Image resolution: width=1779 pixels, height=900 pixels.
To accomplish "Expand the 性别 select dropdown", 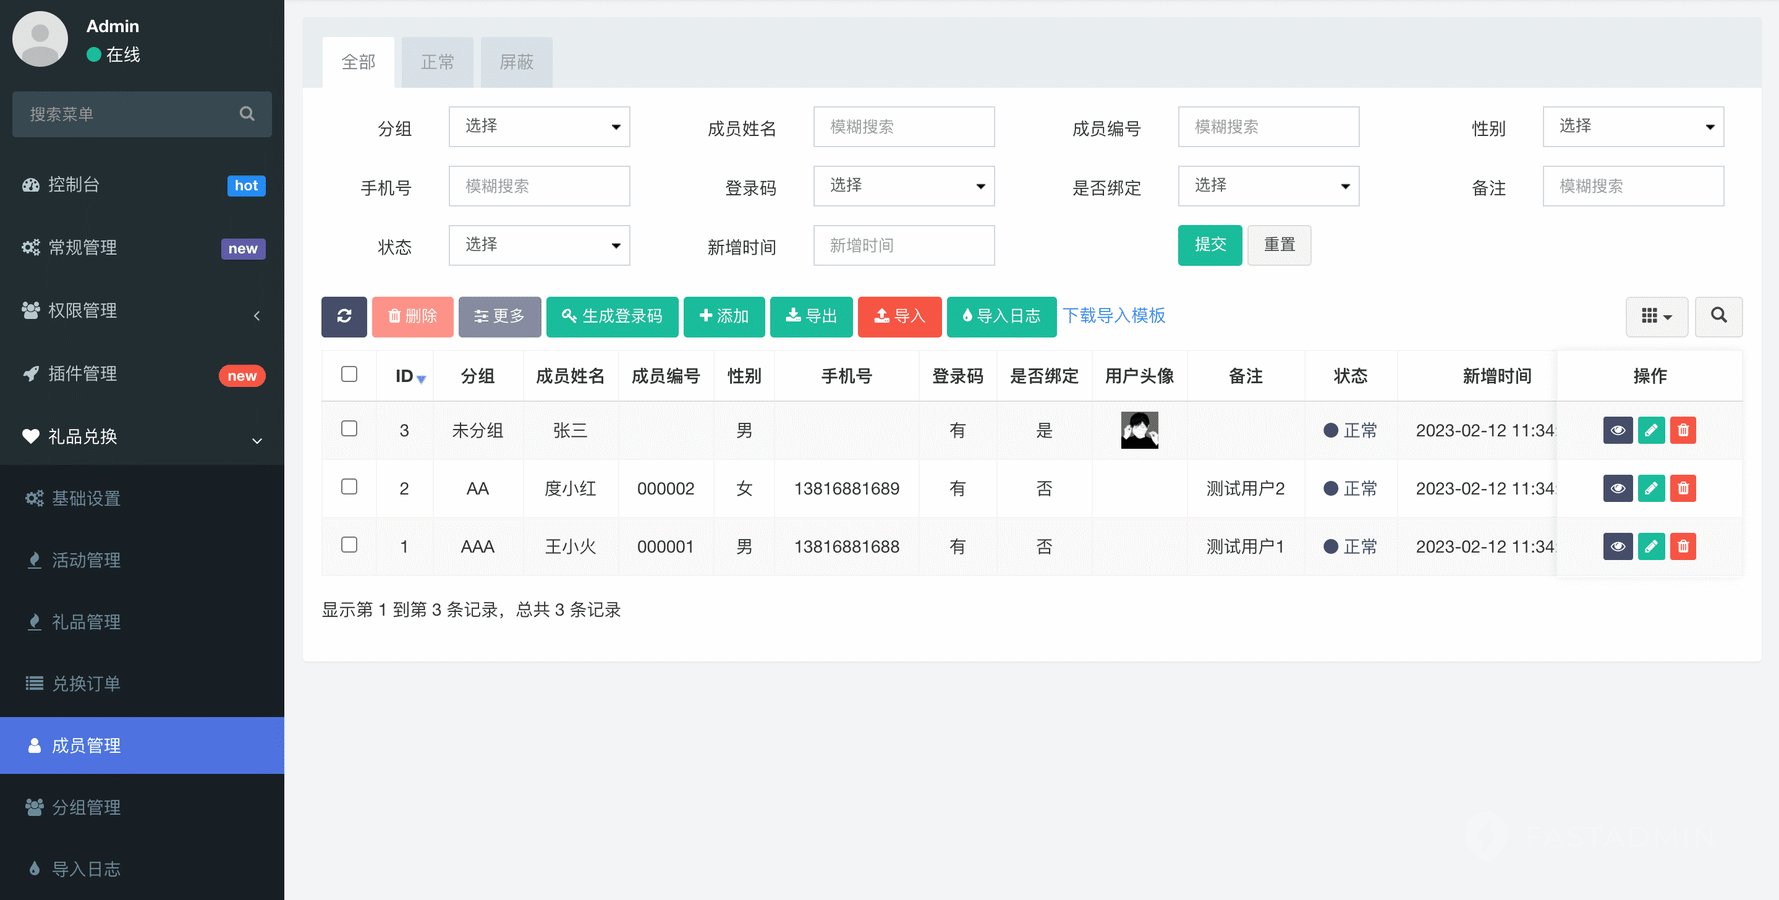I will pos(1632,127).
